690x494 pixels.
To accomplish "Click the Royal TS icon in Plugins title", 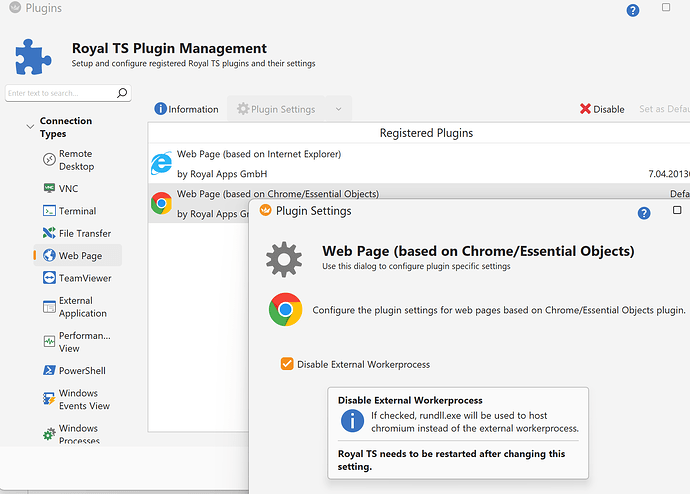I will pyautogui.click(x=15, y=7).
